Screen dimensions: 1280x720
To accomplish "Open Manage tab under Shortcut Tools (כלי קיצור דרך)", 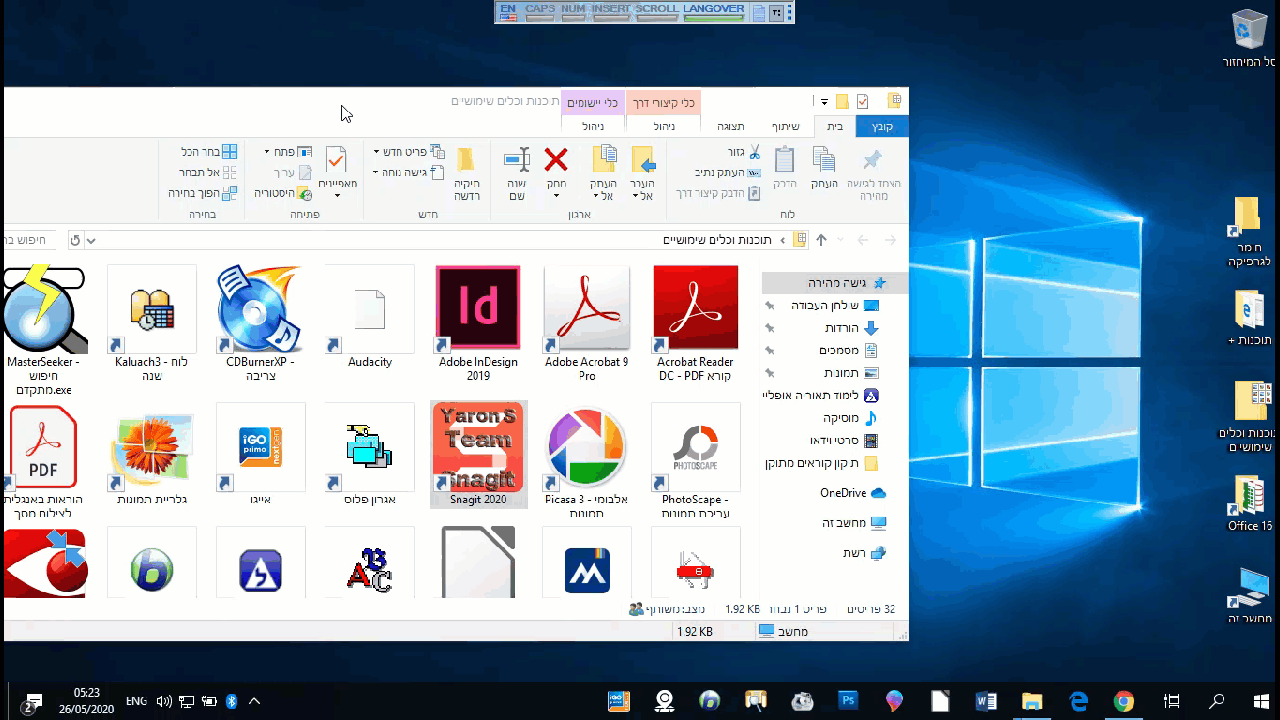I will pyautogui.click(x=664, y=126).
